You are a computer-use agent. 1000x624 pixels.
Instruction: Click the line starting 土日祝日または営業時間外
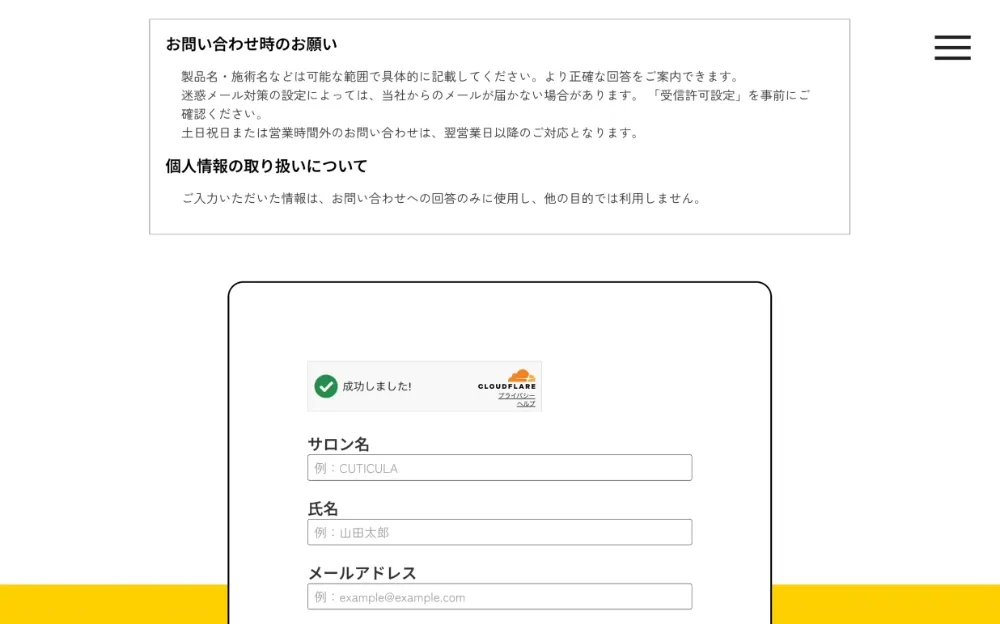(411, 133)
